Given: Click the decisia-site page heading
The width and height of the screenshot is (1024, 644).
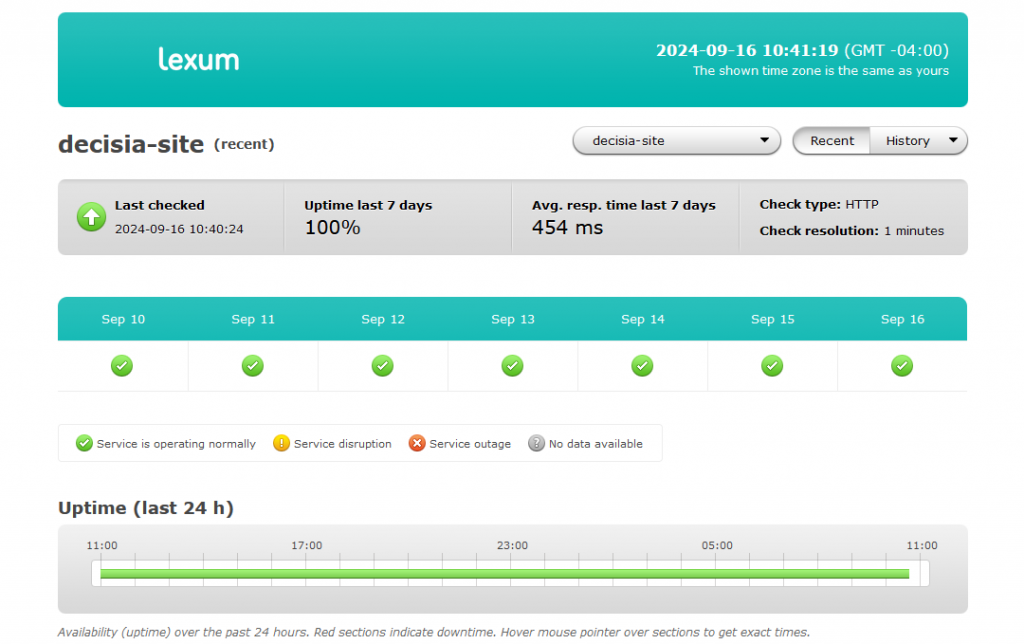Looking at the screenshot, I should click(131, 144).
